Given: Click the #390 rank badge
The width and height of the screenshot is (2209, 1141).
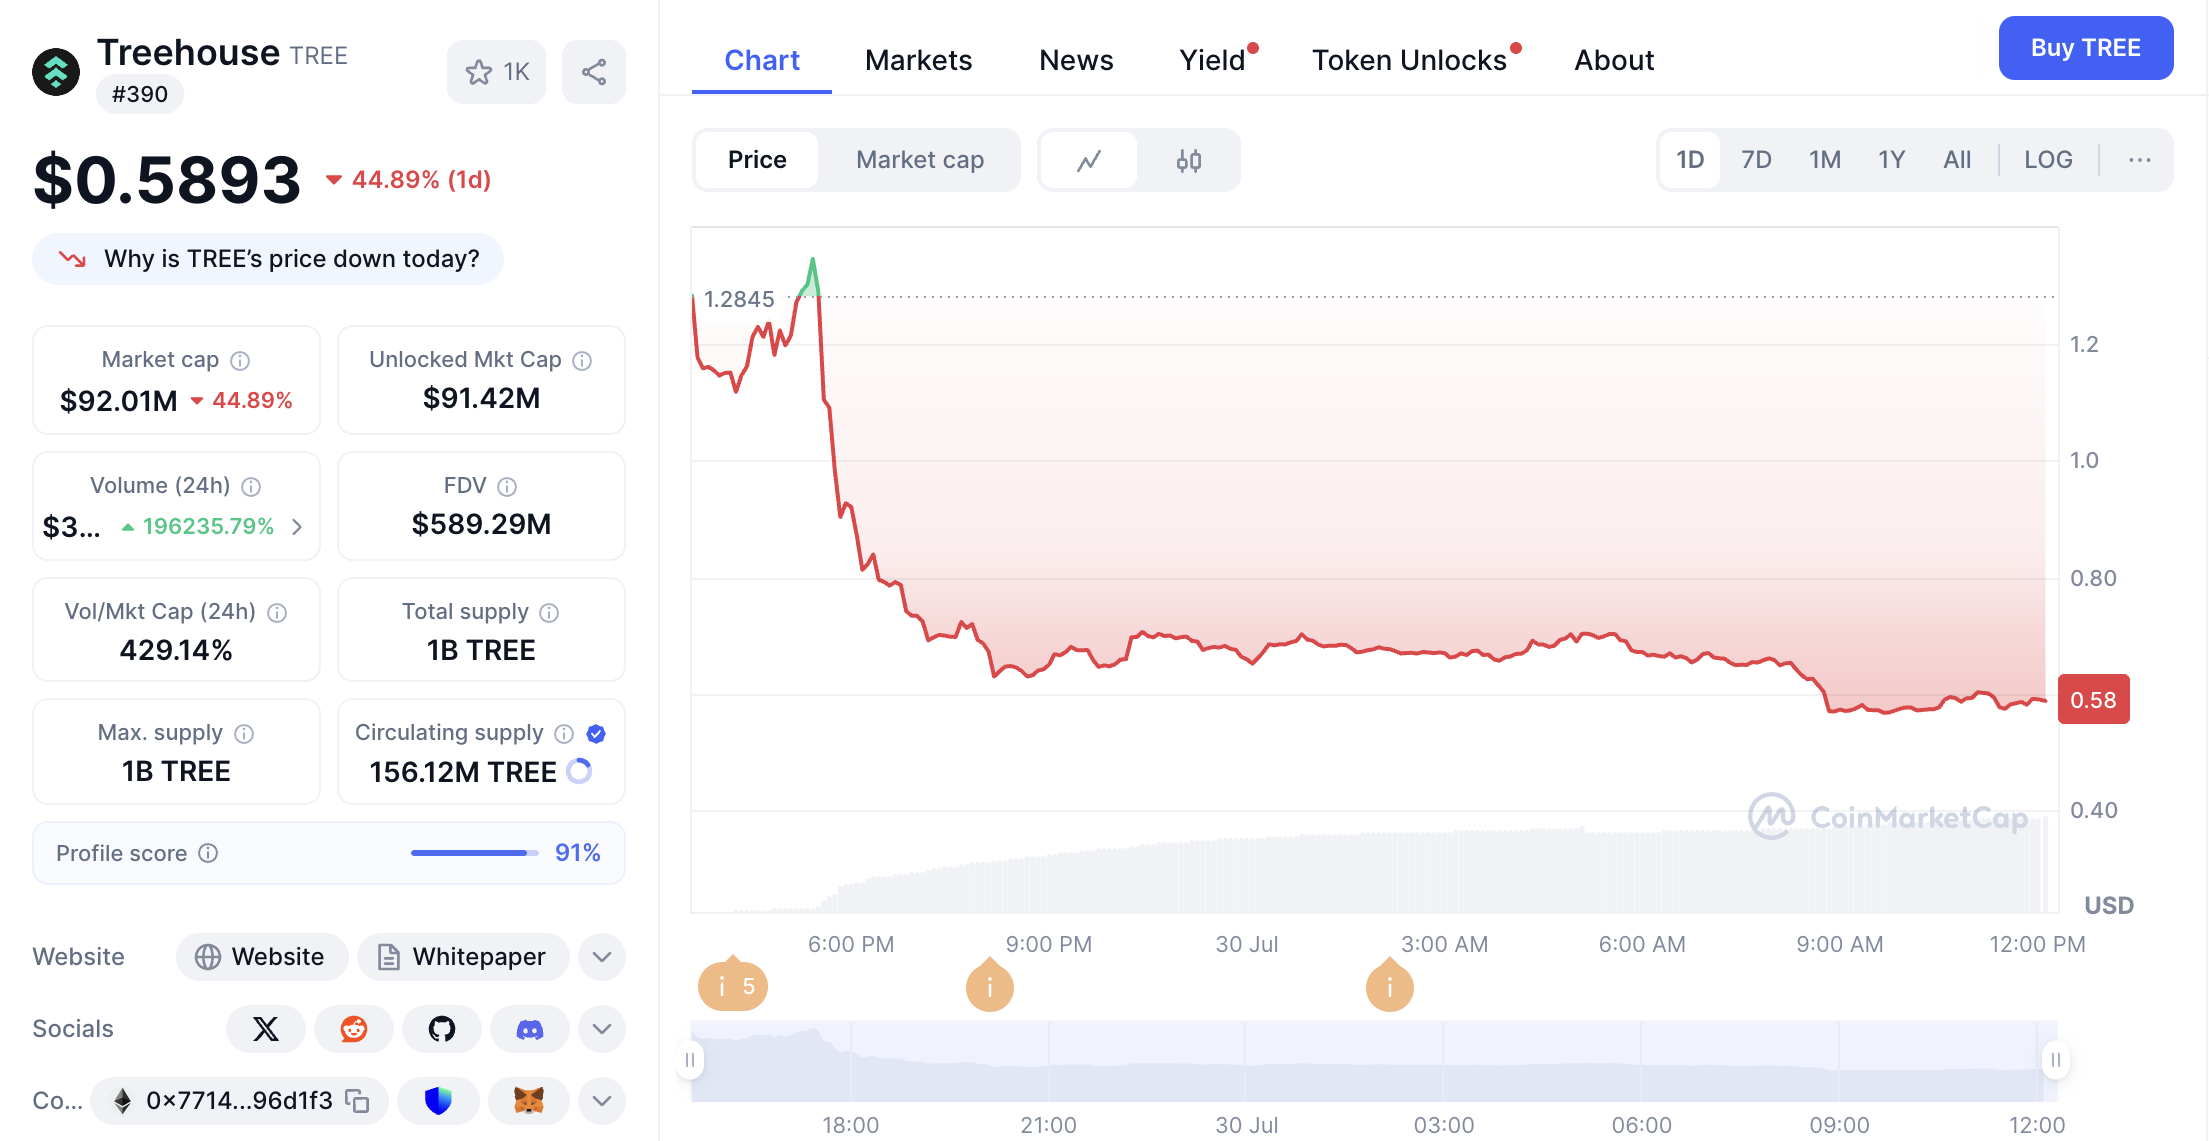Looking at the screenshot, I should pyautogui.click(x=140, y=94).
